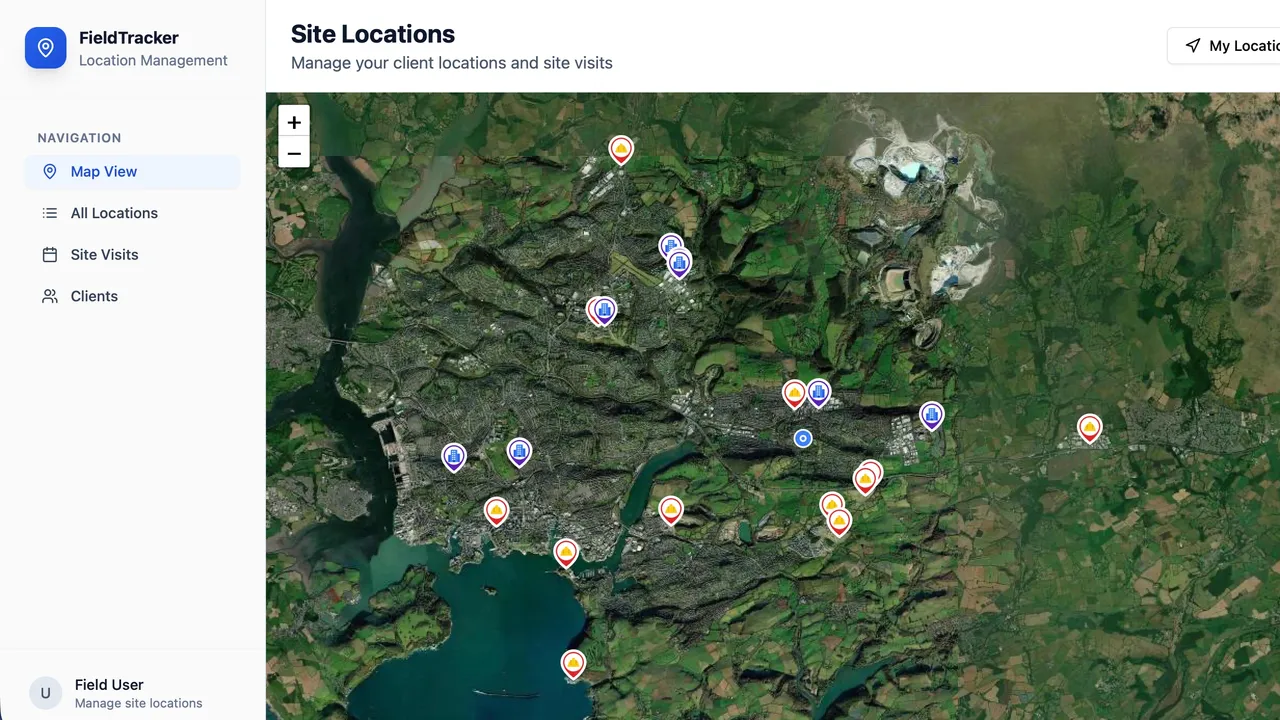
Task: Open the Site Visits page
Action: [x=133, y=255]
